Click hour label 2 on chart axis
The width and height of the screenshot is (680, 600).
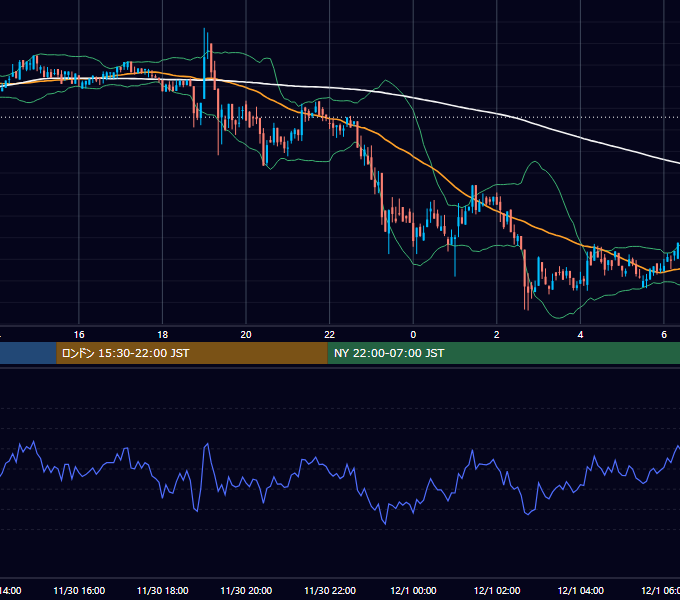tap(497, 335)
